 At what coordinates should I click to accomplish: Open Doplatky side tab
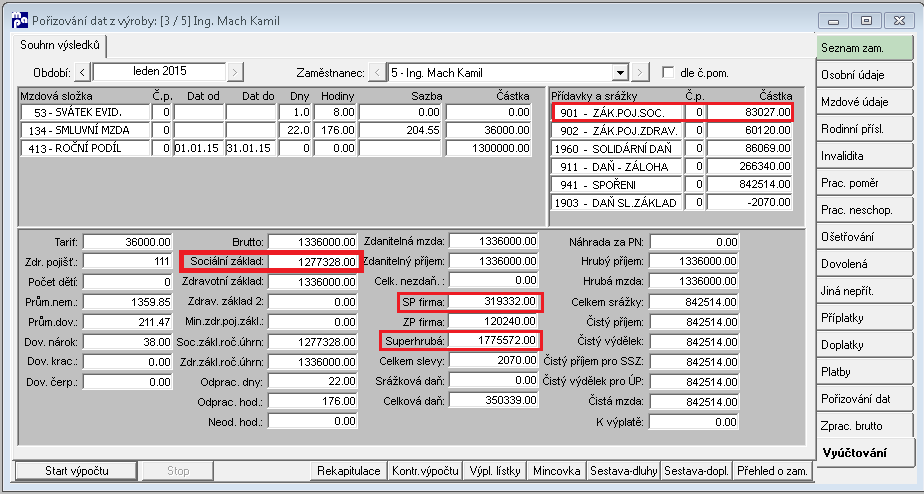coord(864,345)
